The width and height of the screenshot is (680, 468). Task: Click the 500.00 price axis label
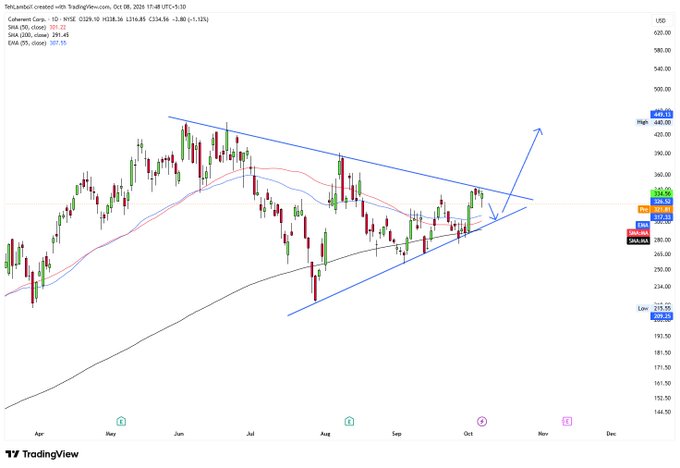(662, 89)
